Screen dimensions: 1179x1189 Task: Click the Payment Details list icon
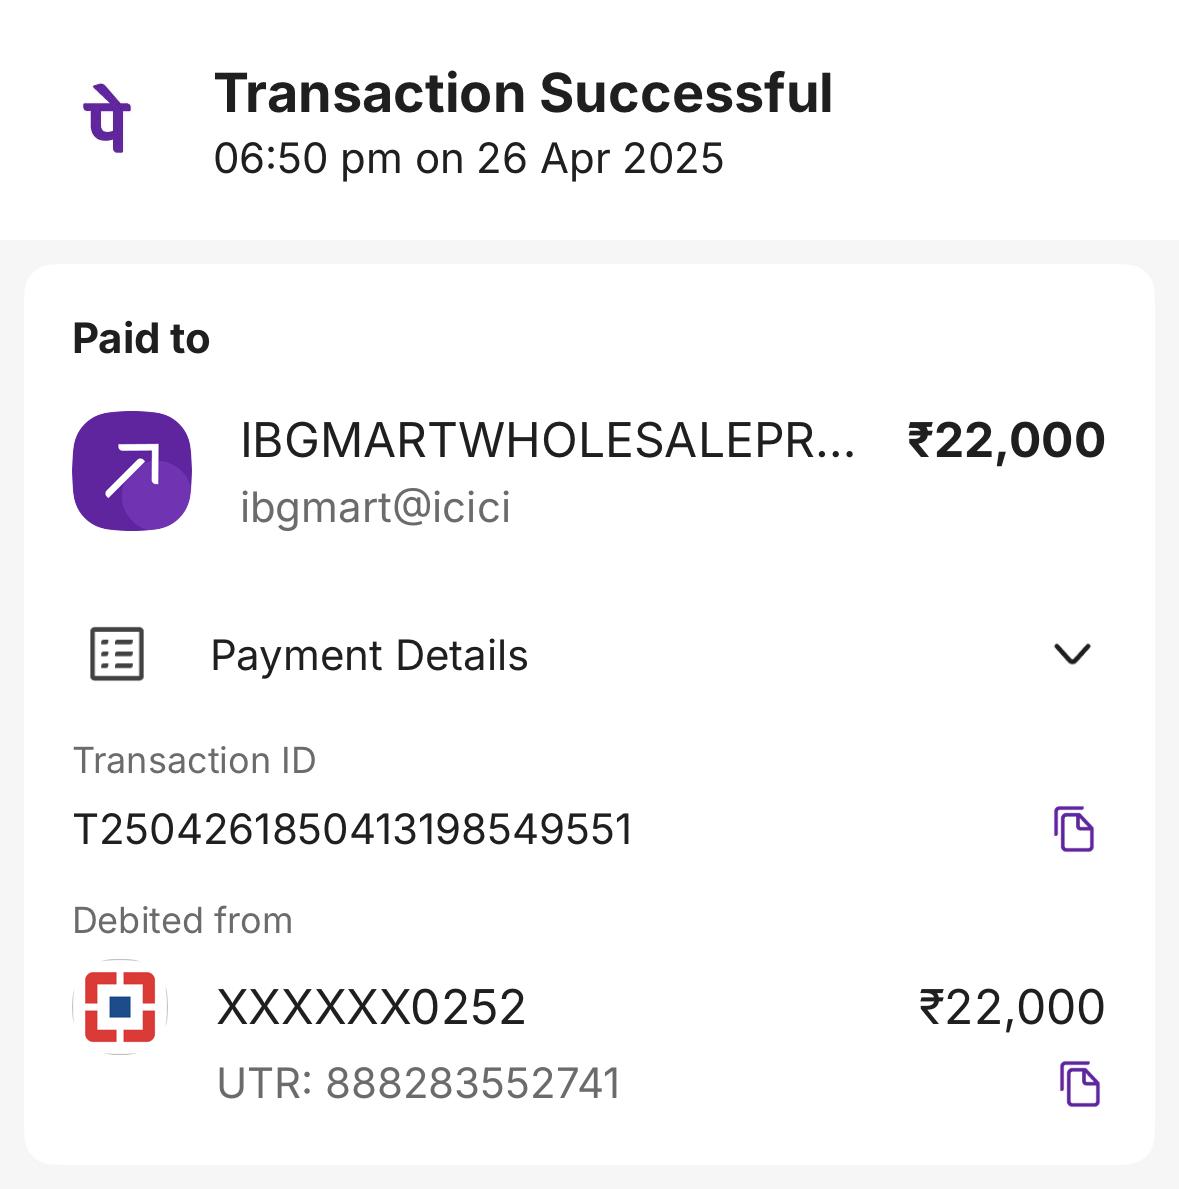[117, 654]
